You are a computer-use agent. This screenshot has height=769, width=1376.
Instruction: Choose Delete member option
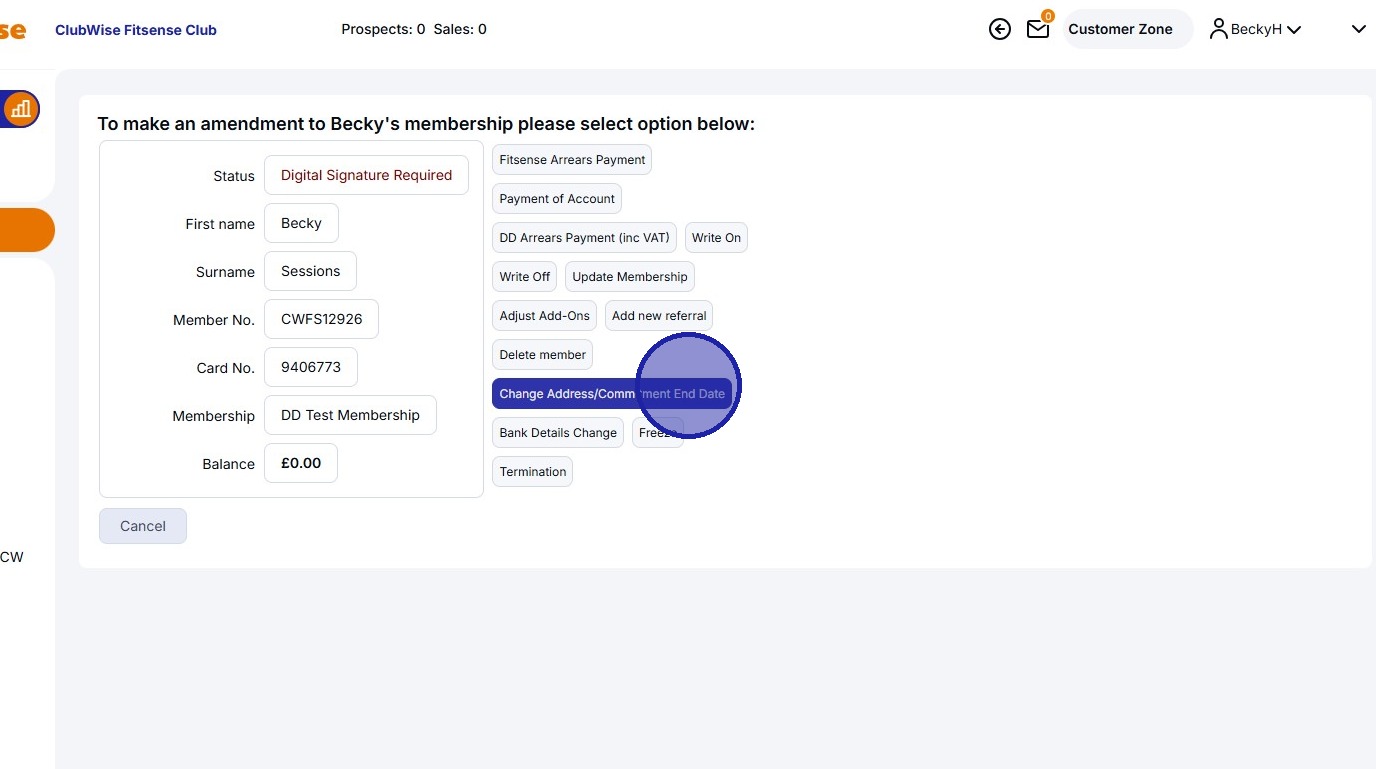(x=542, y=354)
